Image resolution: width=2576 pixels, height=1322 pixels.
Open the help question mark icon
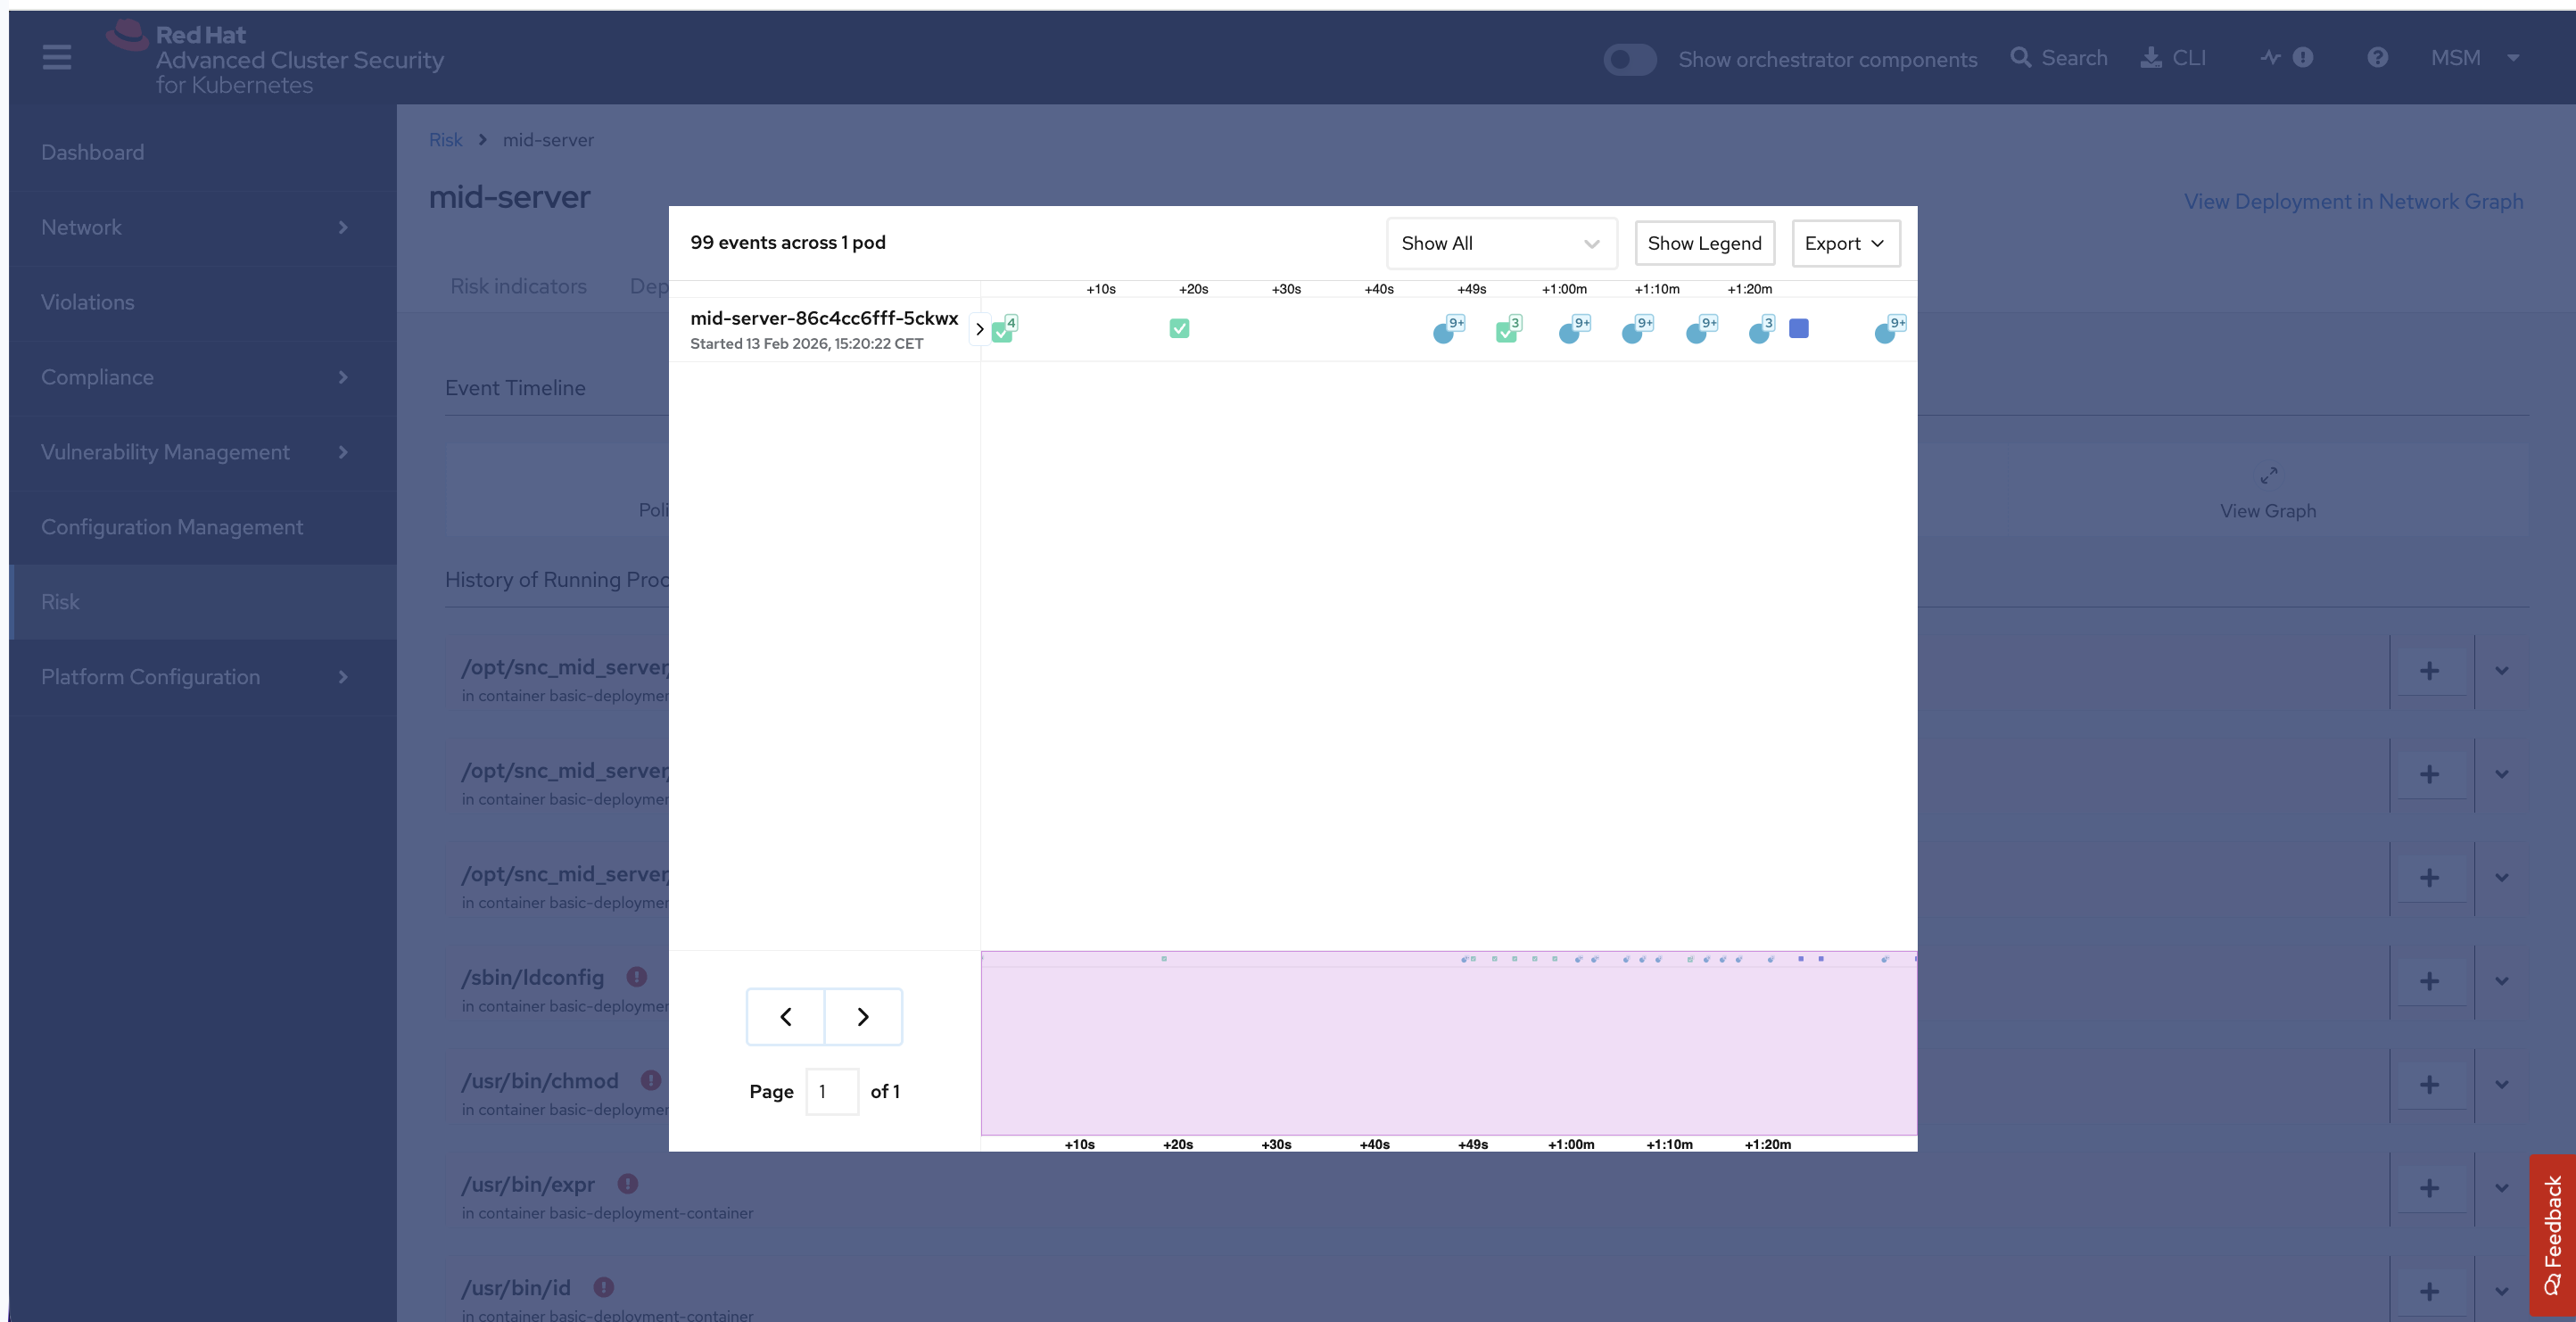tap(2377, 58)
